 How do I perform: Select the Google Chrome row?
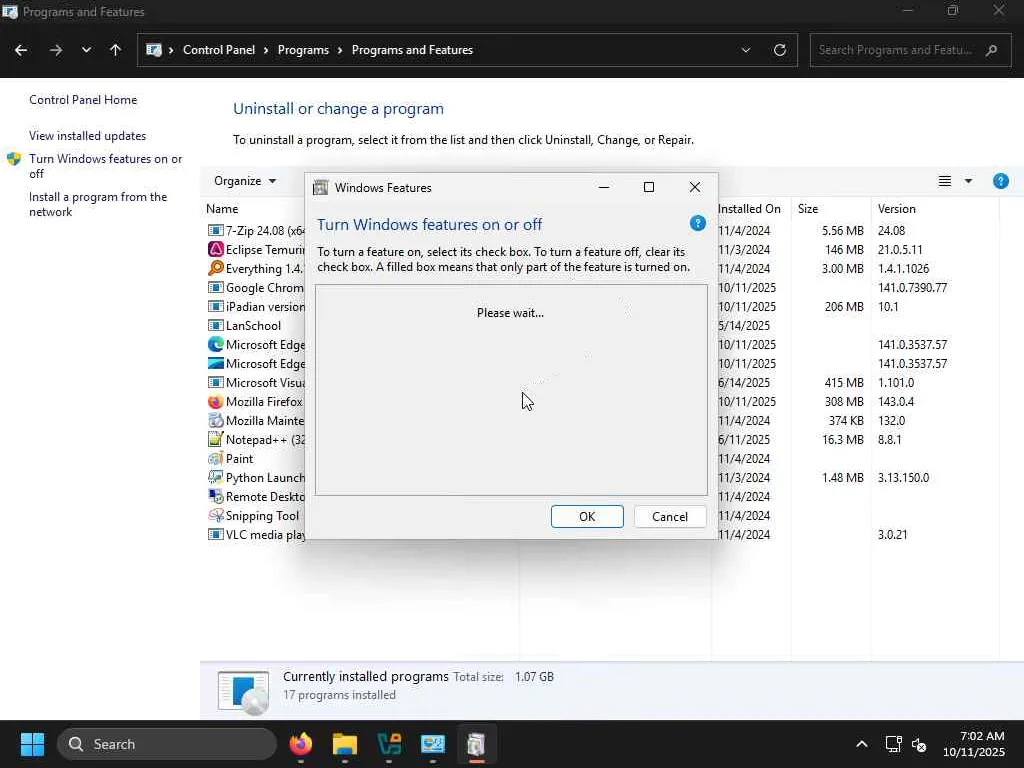[x=257, y=287]
